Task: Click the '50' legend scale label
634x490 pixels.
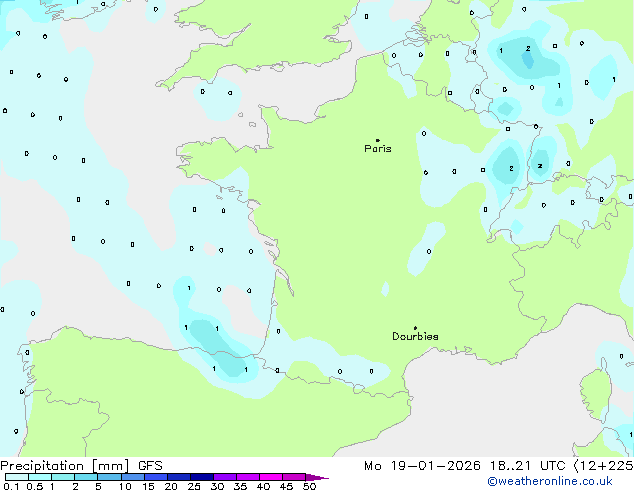Action: pyautogui.click(x=309, y=486)
